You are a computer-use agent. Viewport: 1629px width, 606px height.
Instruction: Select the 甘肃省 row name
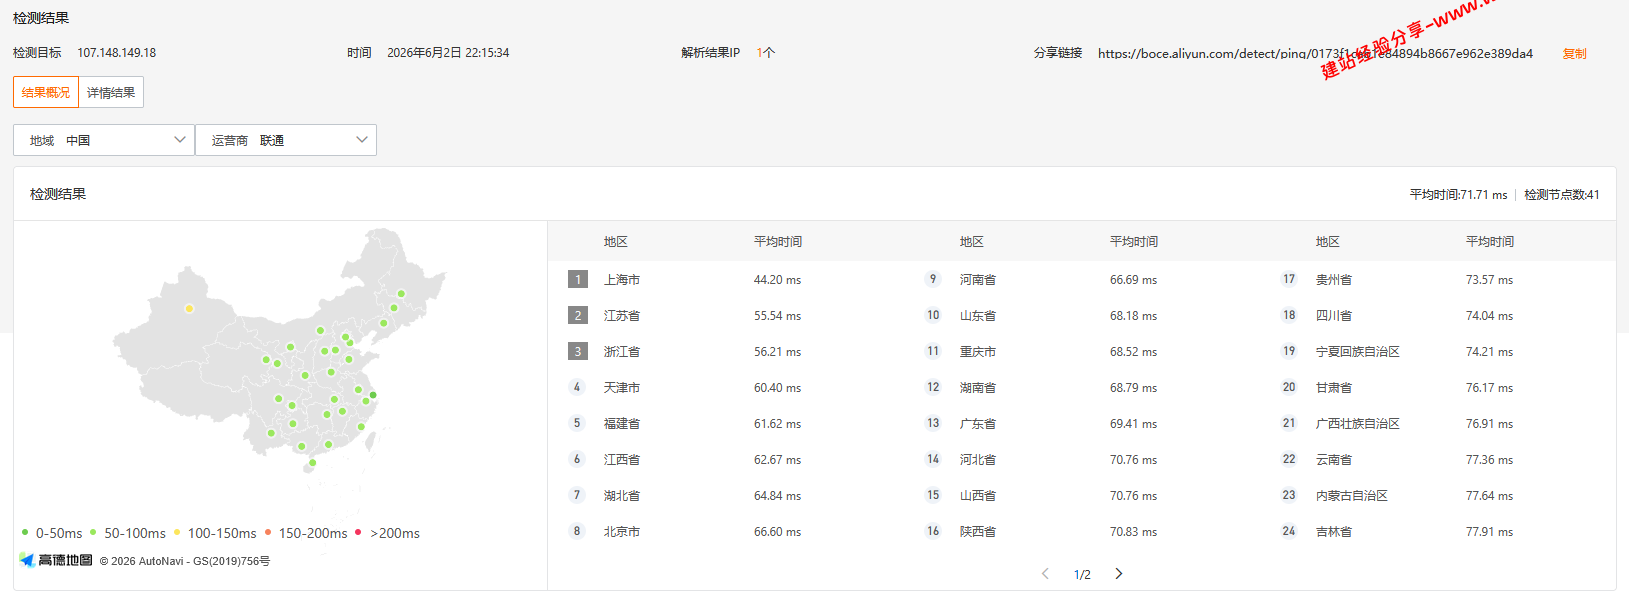(x=1334, y=388)
